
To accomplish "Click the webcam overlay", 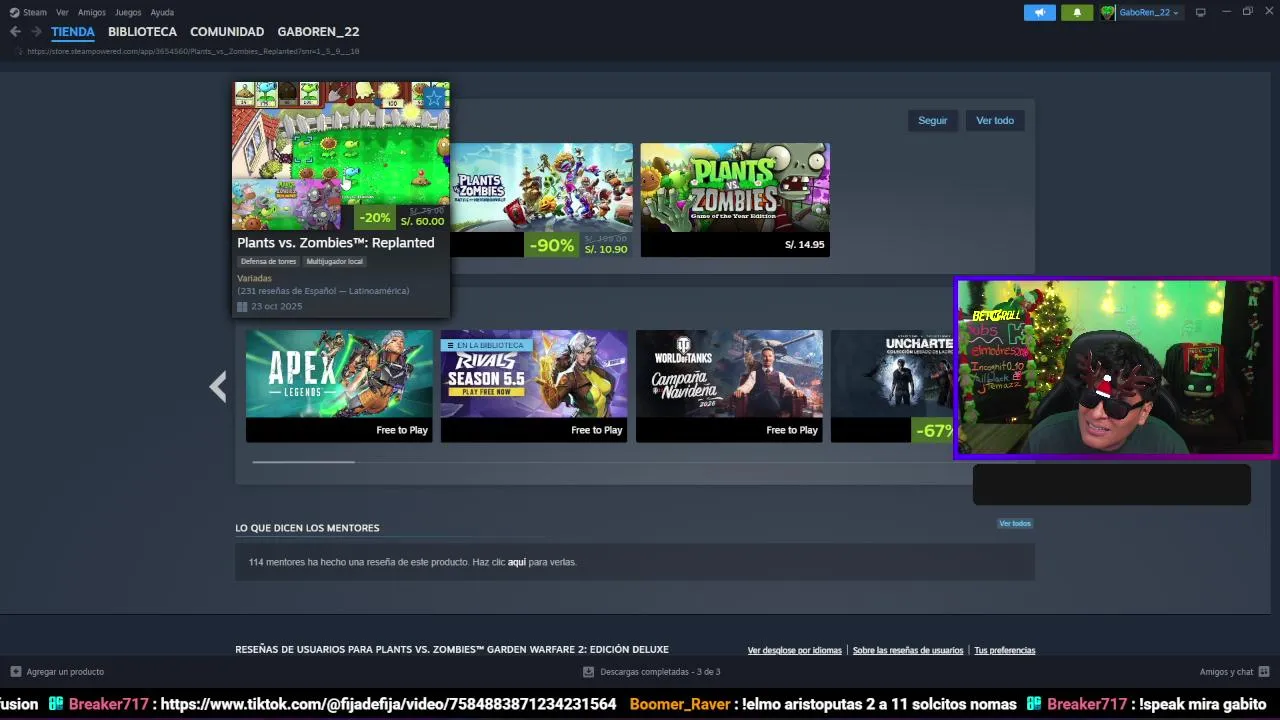I will 1116,368.
